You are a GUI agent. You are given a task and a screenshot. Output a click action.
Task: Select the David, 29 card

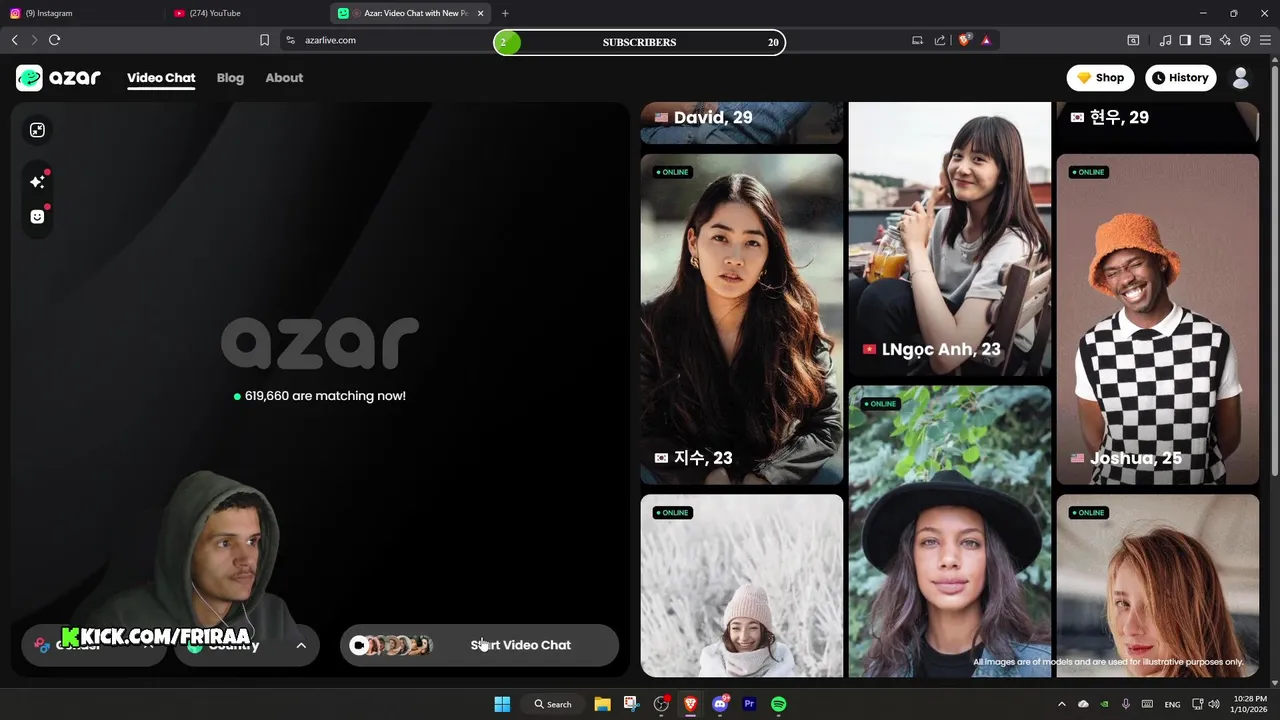point(742,122)
